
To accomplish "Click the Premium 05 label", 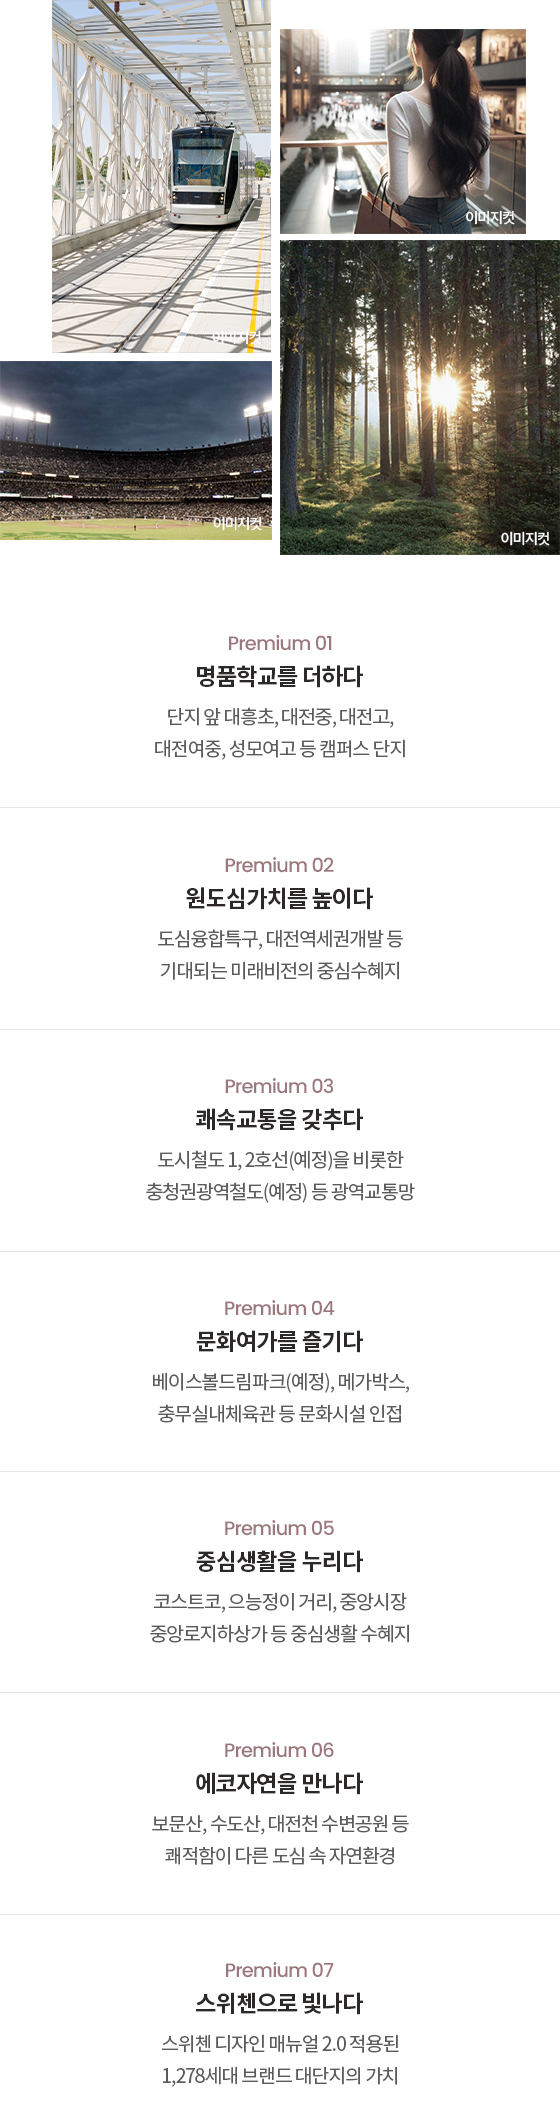I will 280,1528.
